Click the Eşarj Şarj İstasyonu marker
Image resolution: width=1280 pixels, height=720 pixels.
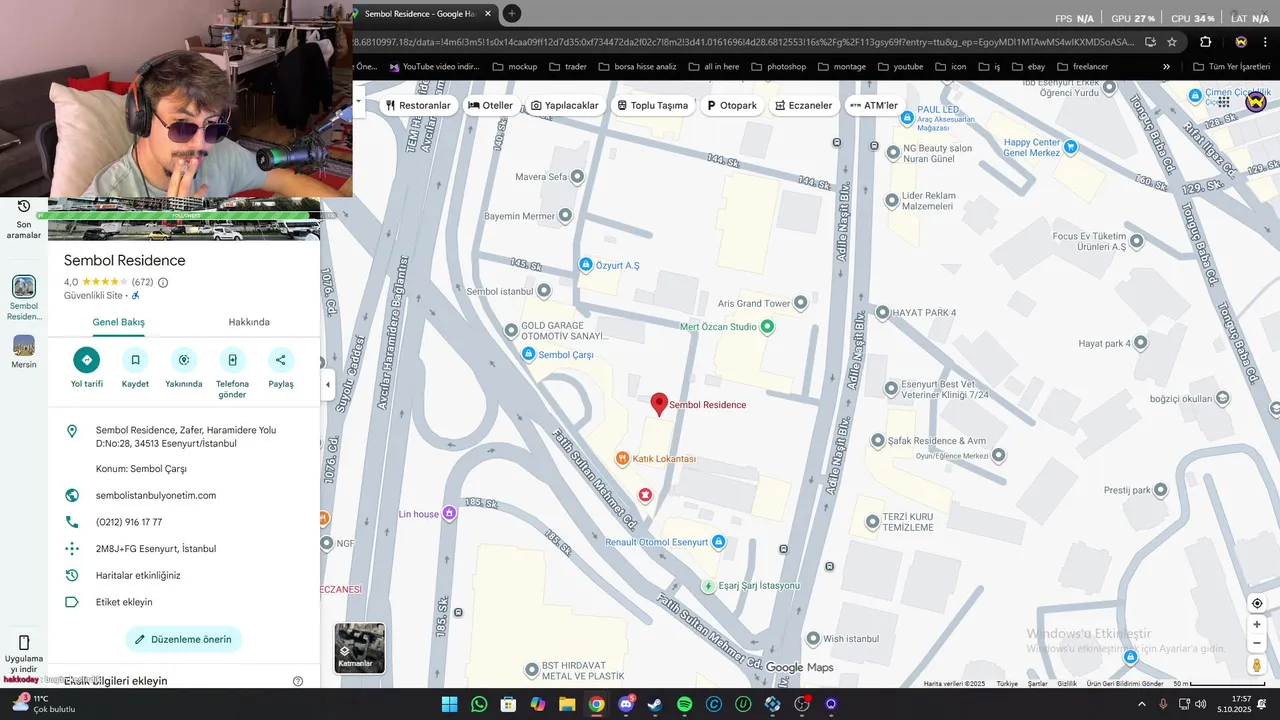[708, 585]
